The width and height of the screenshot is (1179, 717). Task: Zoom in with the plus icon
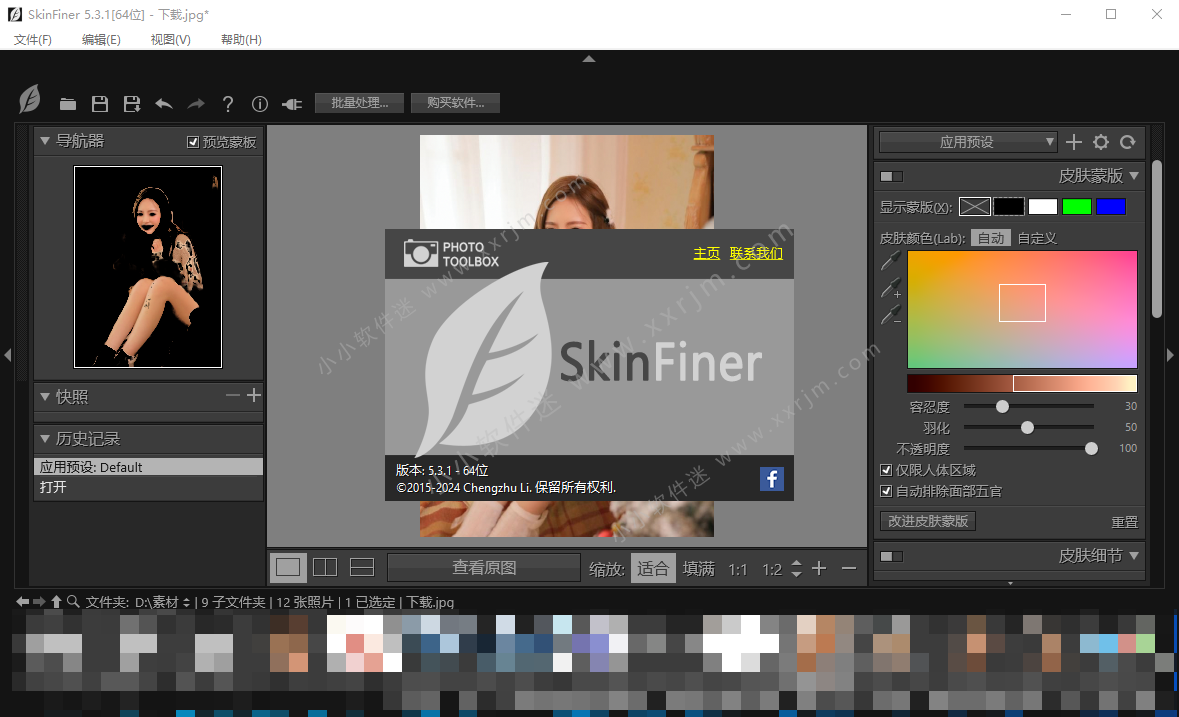pyautogui.click(x=820, y=569)
